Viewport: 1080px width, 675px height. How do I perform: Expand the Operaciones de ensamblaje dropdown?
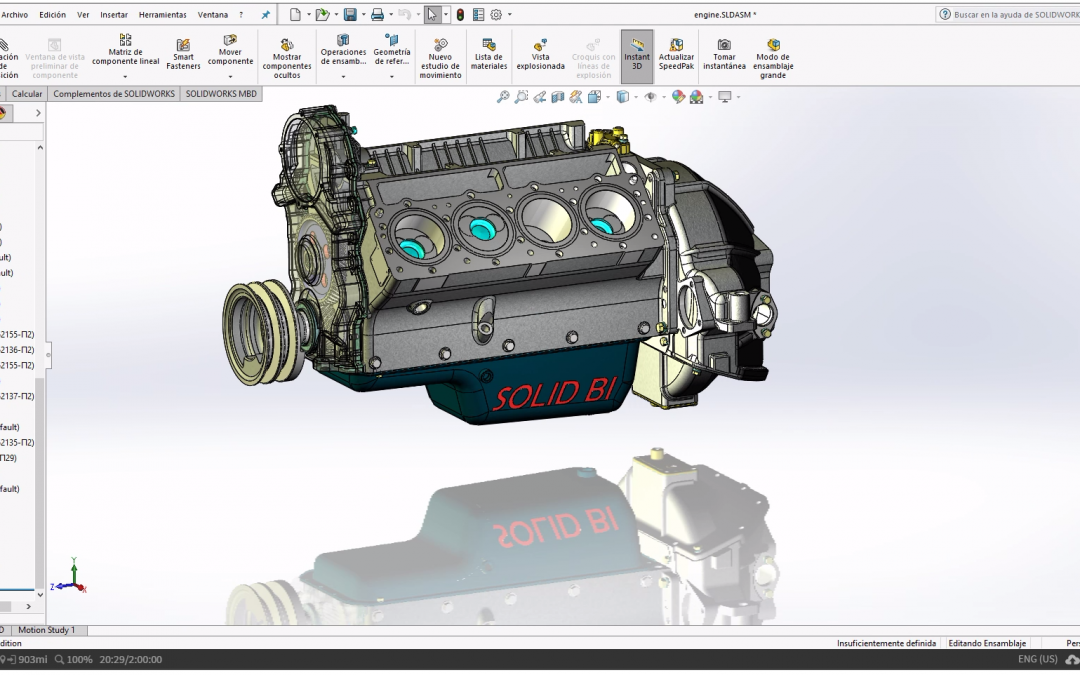(343, 76)
